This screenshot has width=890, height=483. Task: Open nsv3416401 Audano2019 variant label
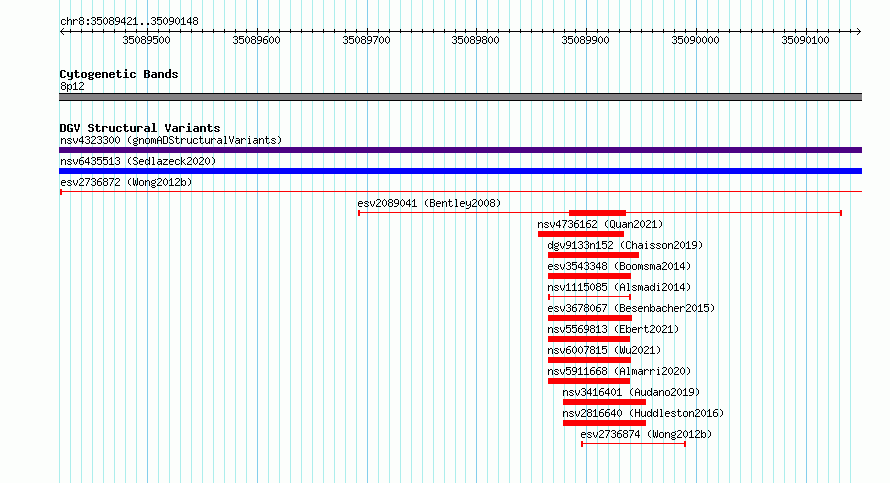[x=631, y=392]
